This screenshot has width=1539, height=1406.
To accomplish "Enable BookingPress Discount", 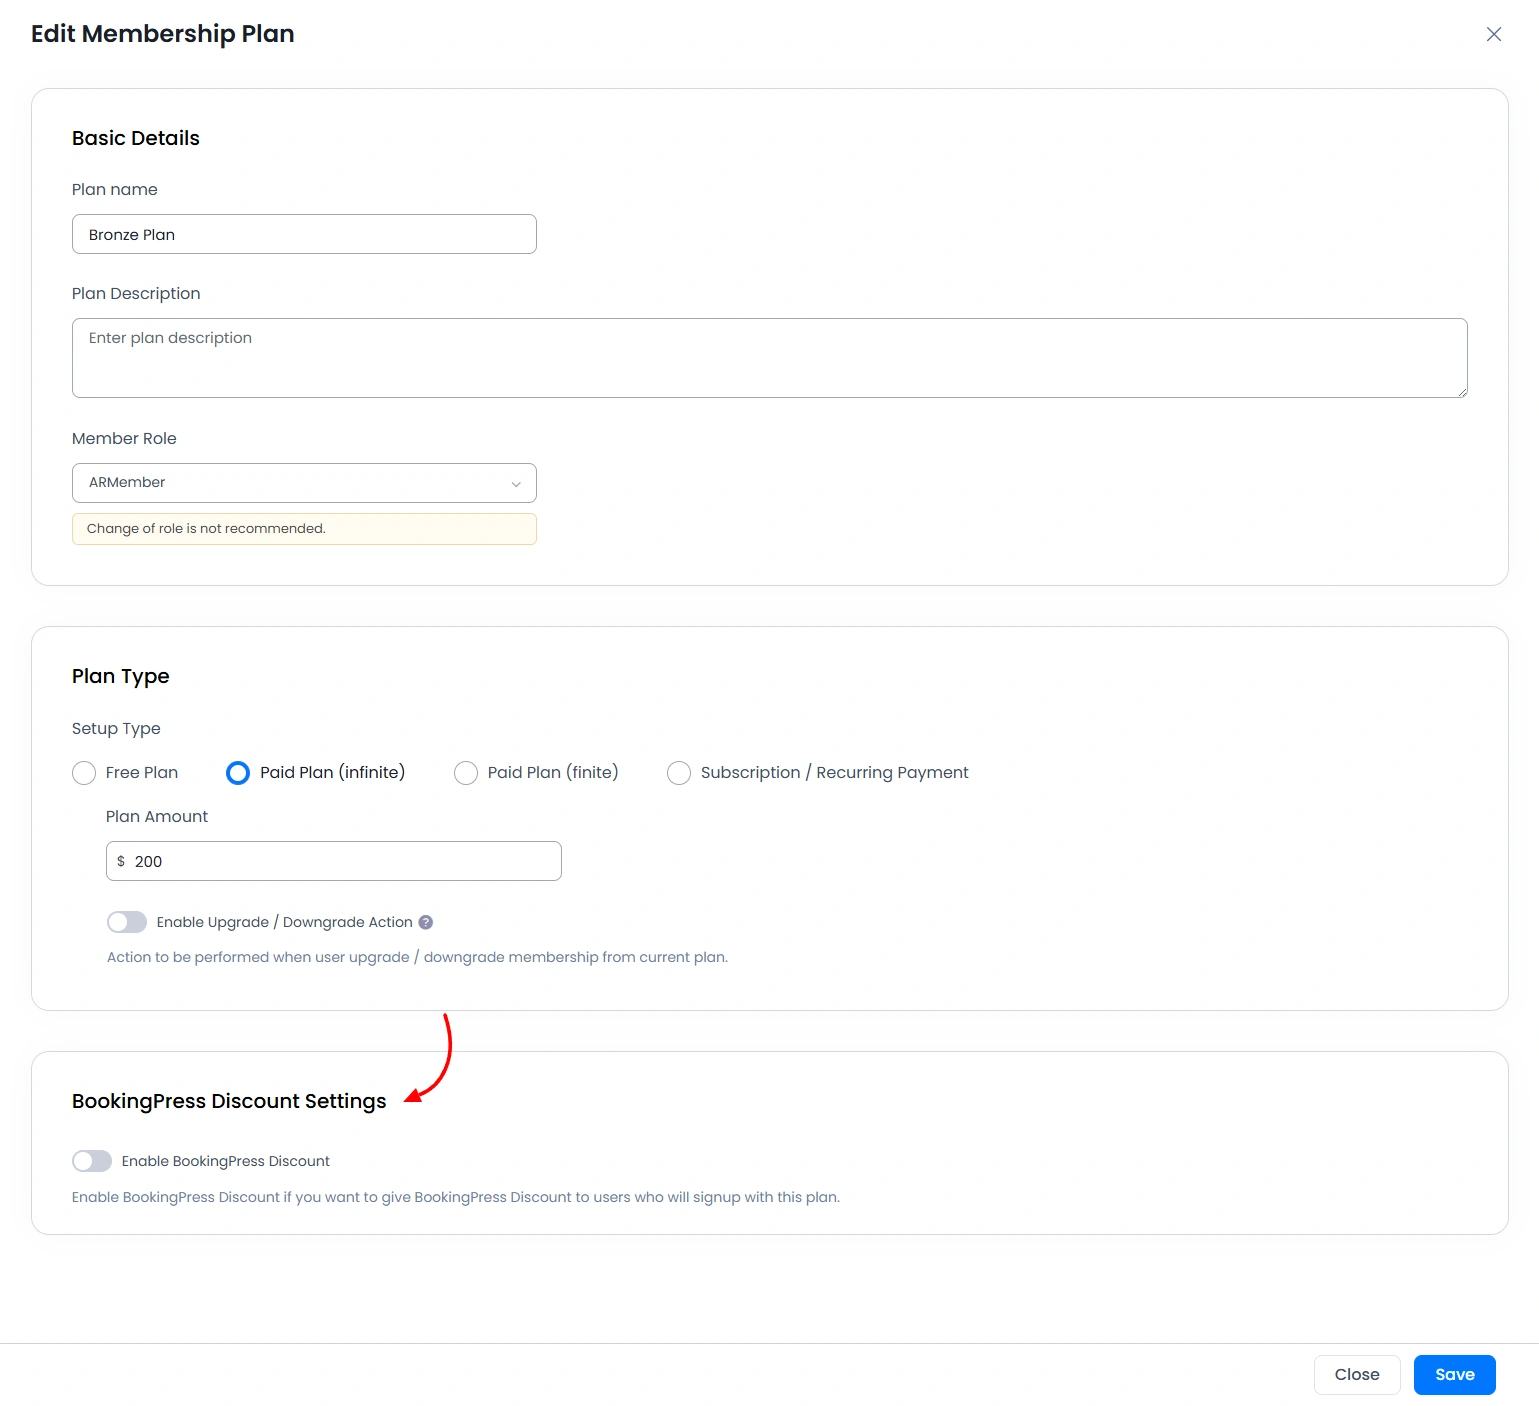I will click(x=92, y=1161).
